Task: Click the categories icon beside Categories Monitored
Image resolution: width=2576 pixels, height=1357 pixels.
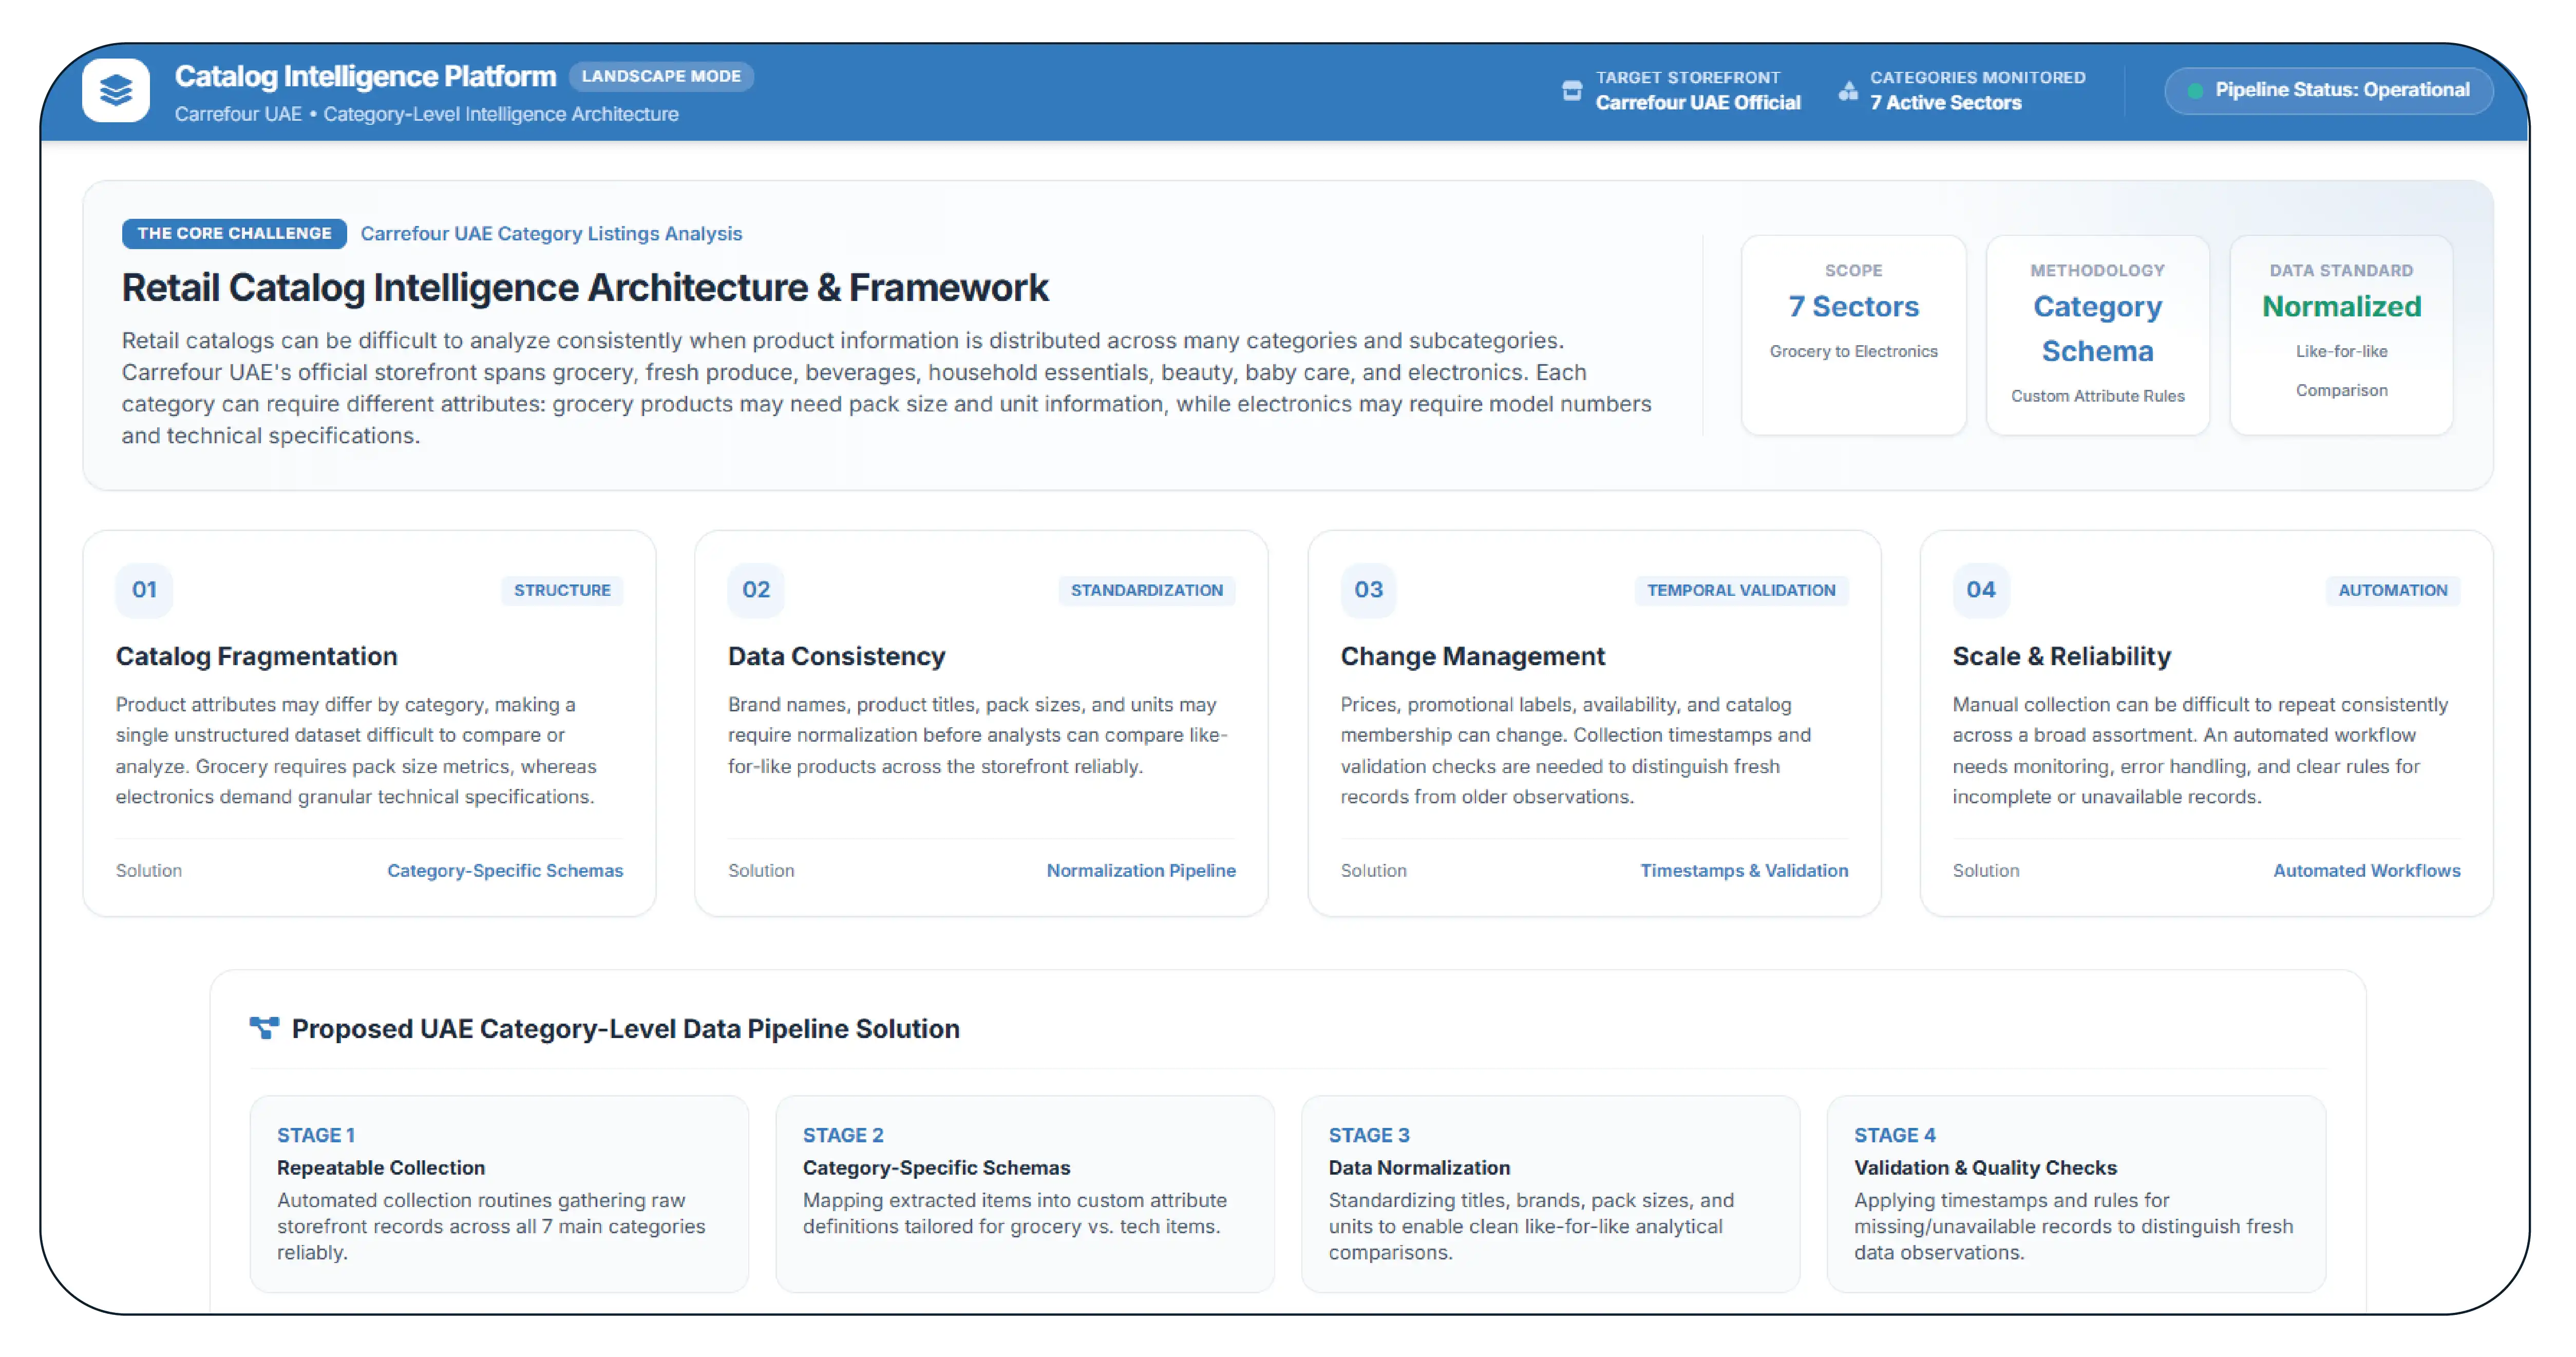Action: point(1848,90)
